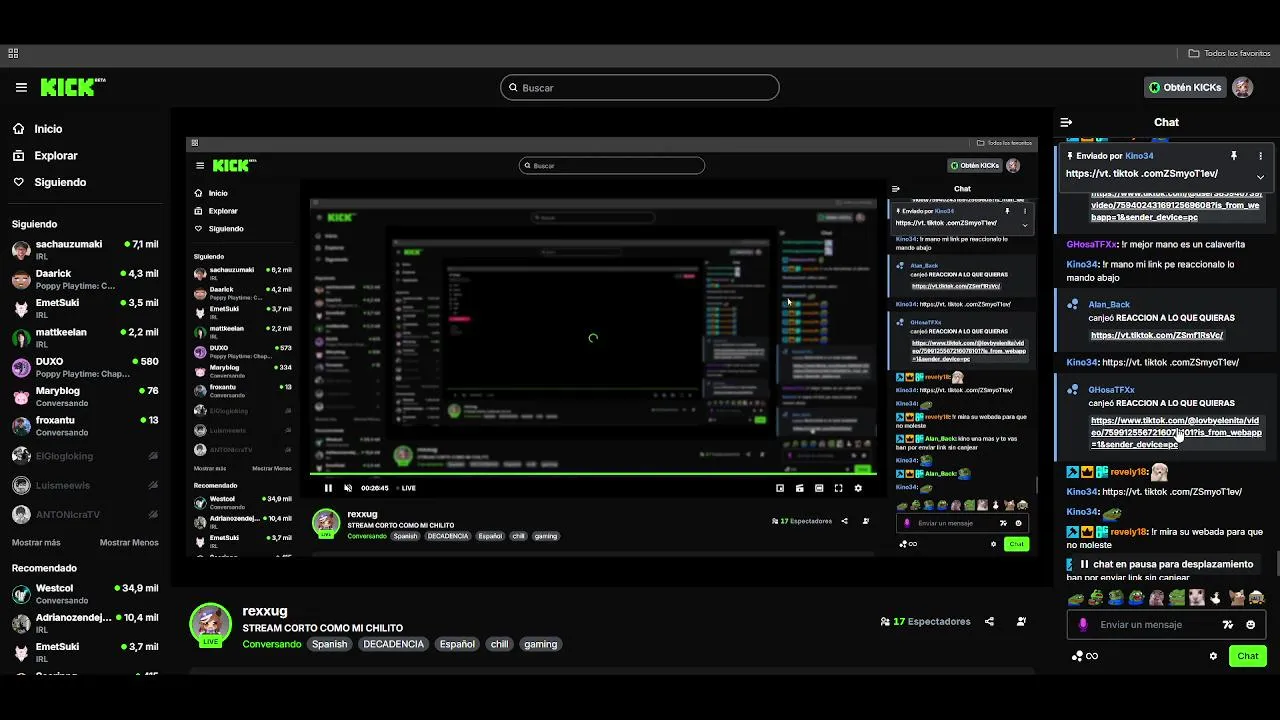1280x720 pixels.
Task: Collapse the Chat panel with the arrow icon
Action: point(1066,122)
